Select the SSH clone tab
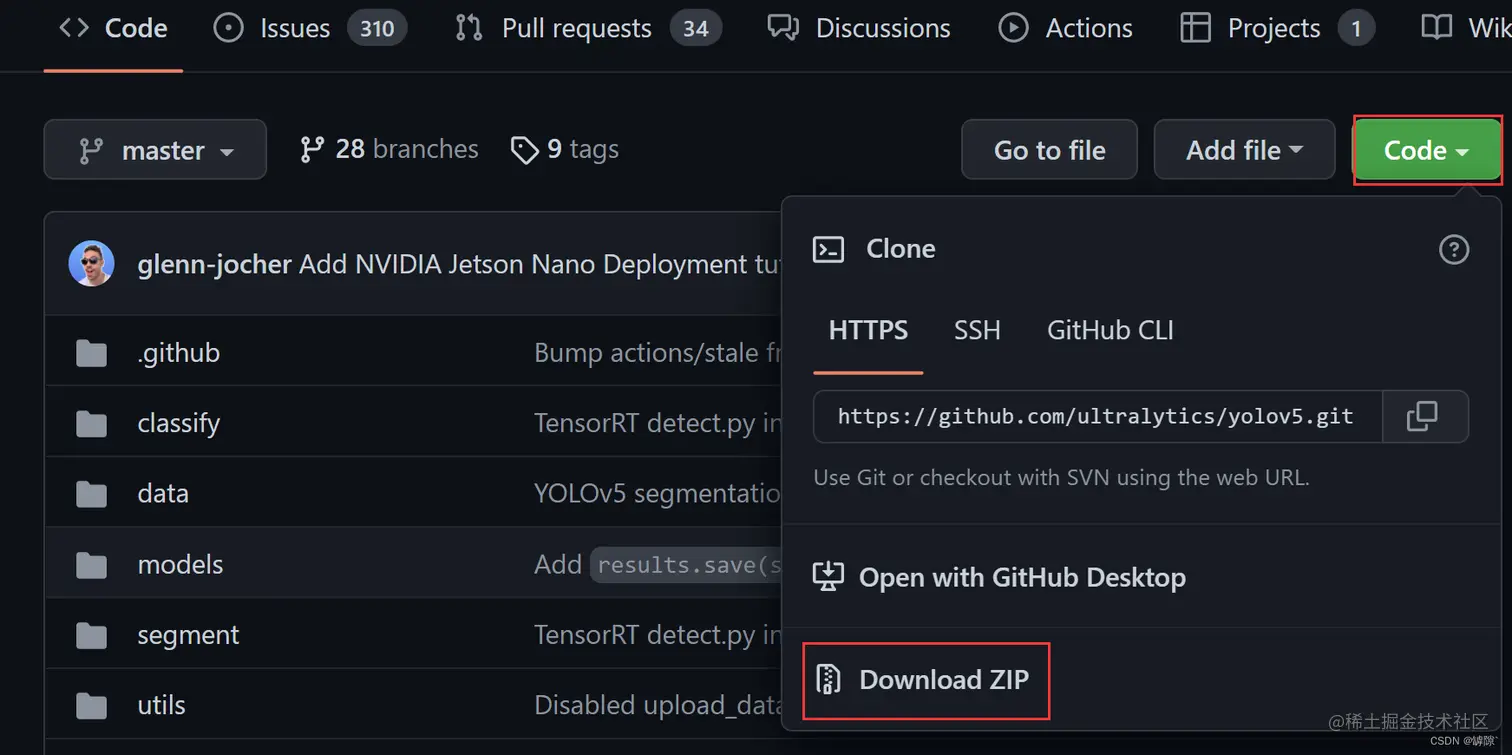The height and width of the screenshot is (755, 1512). click(977, 330)
